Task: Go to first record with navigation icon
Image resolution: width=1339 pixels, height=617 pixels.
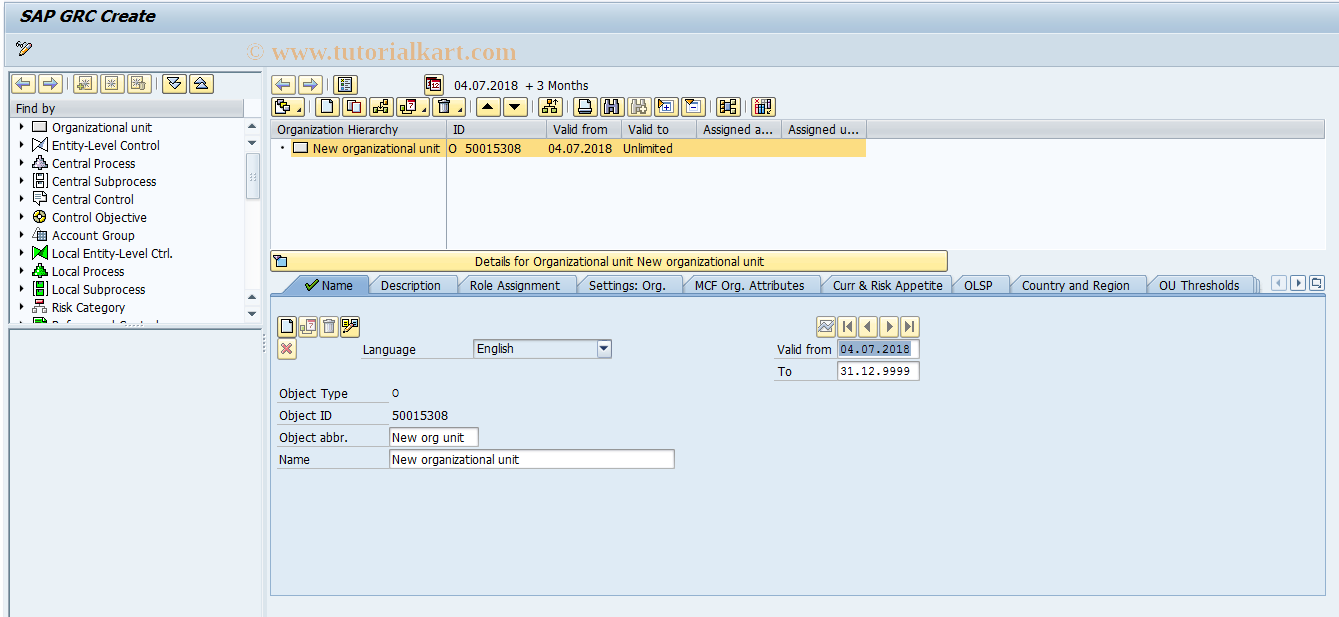Action: click(x=847, y=326)
